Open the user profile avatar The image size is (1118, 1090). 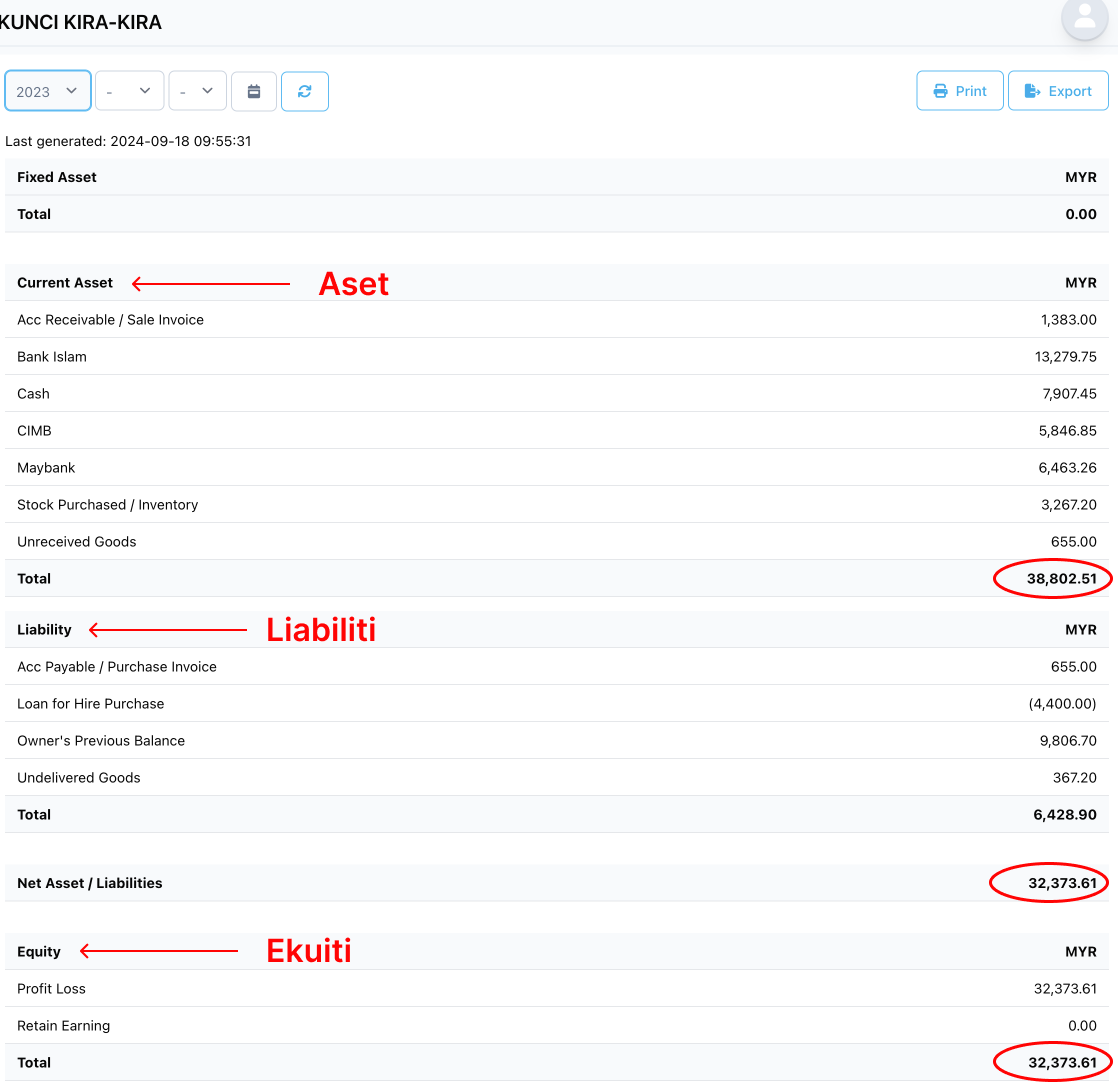1084,17
